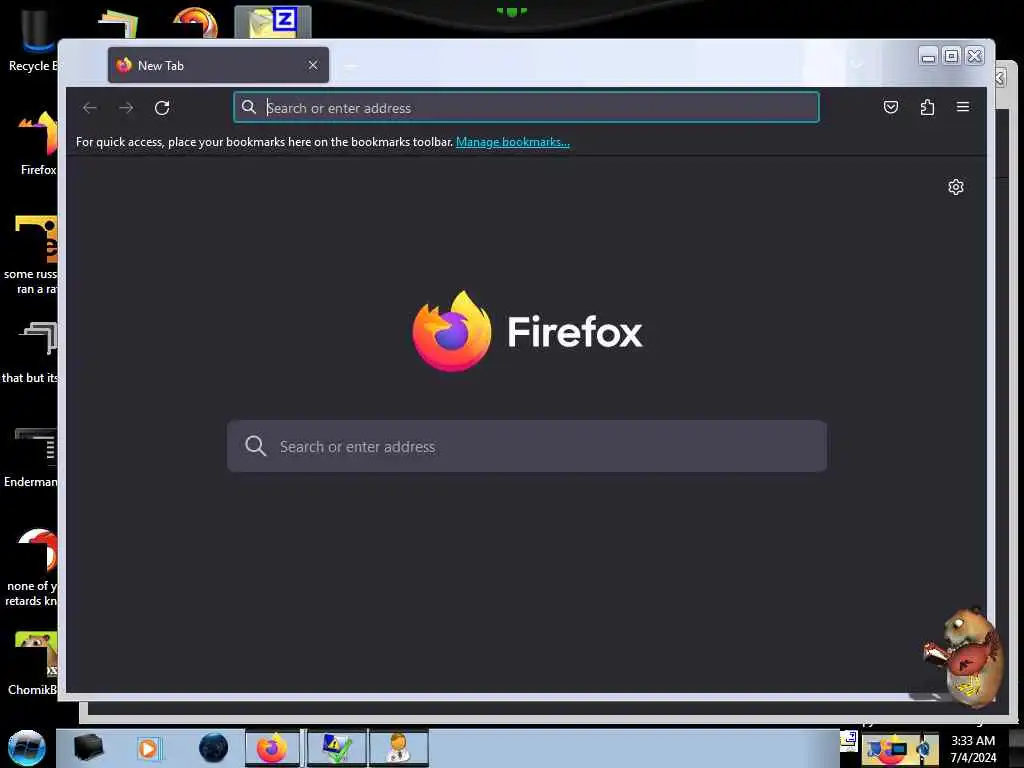
Task: Click the bookmarks toolbar quick access text
Action: tap(264, 142)
